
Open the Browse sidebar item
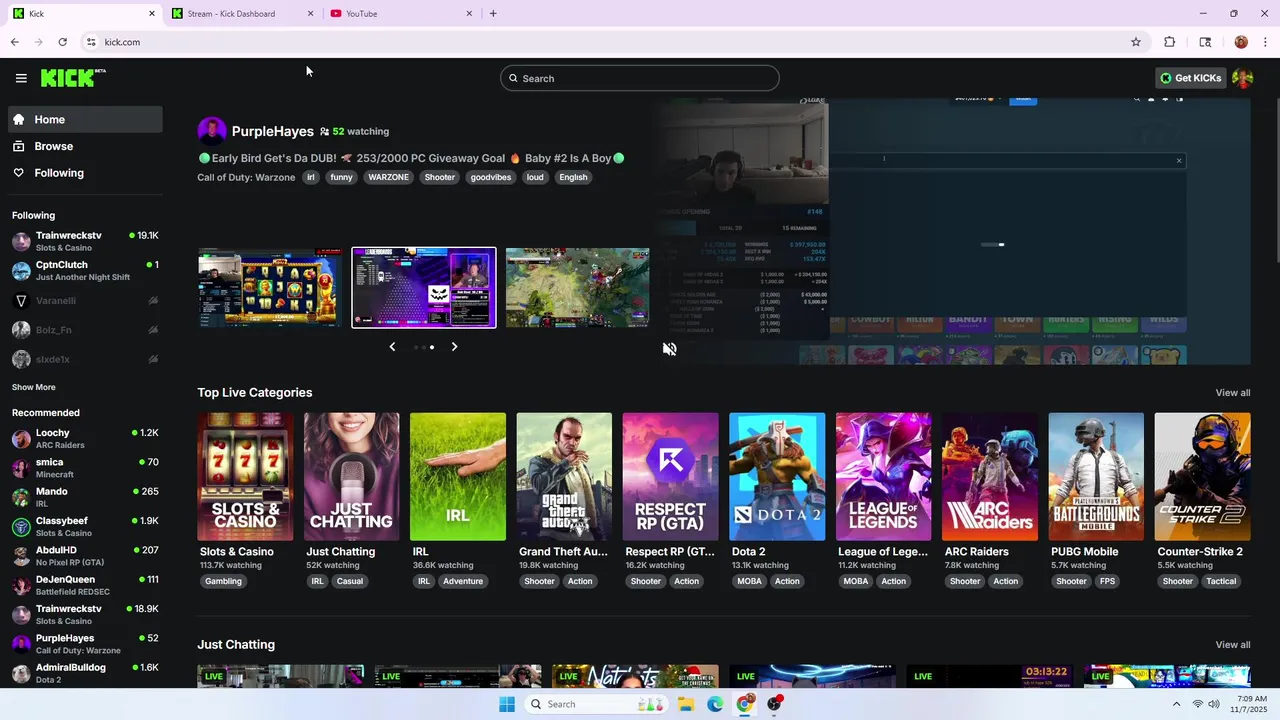(x=85, y=146)
